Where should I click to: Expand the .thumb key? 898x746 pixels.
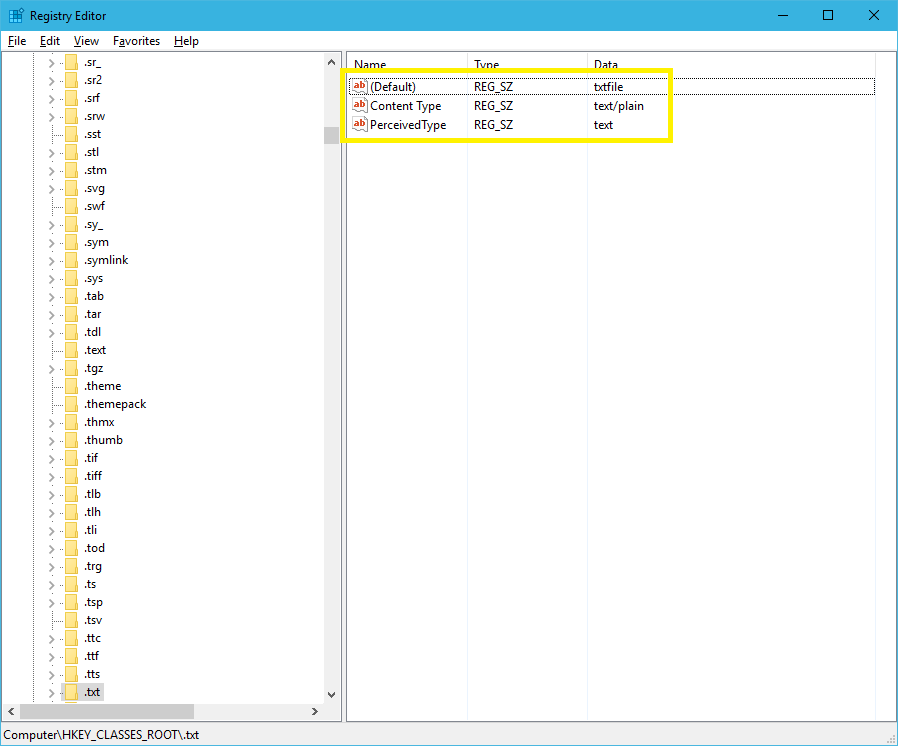(x=52, y=441)
